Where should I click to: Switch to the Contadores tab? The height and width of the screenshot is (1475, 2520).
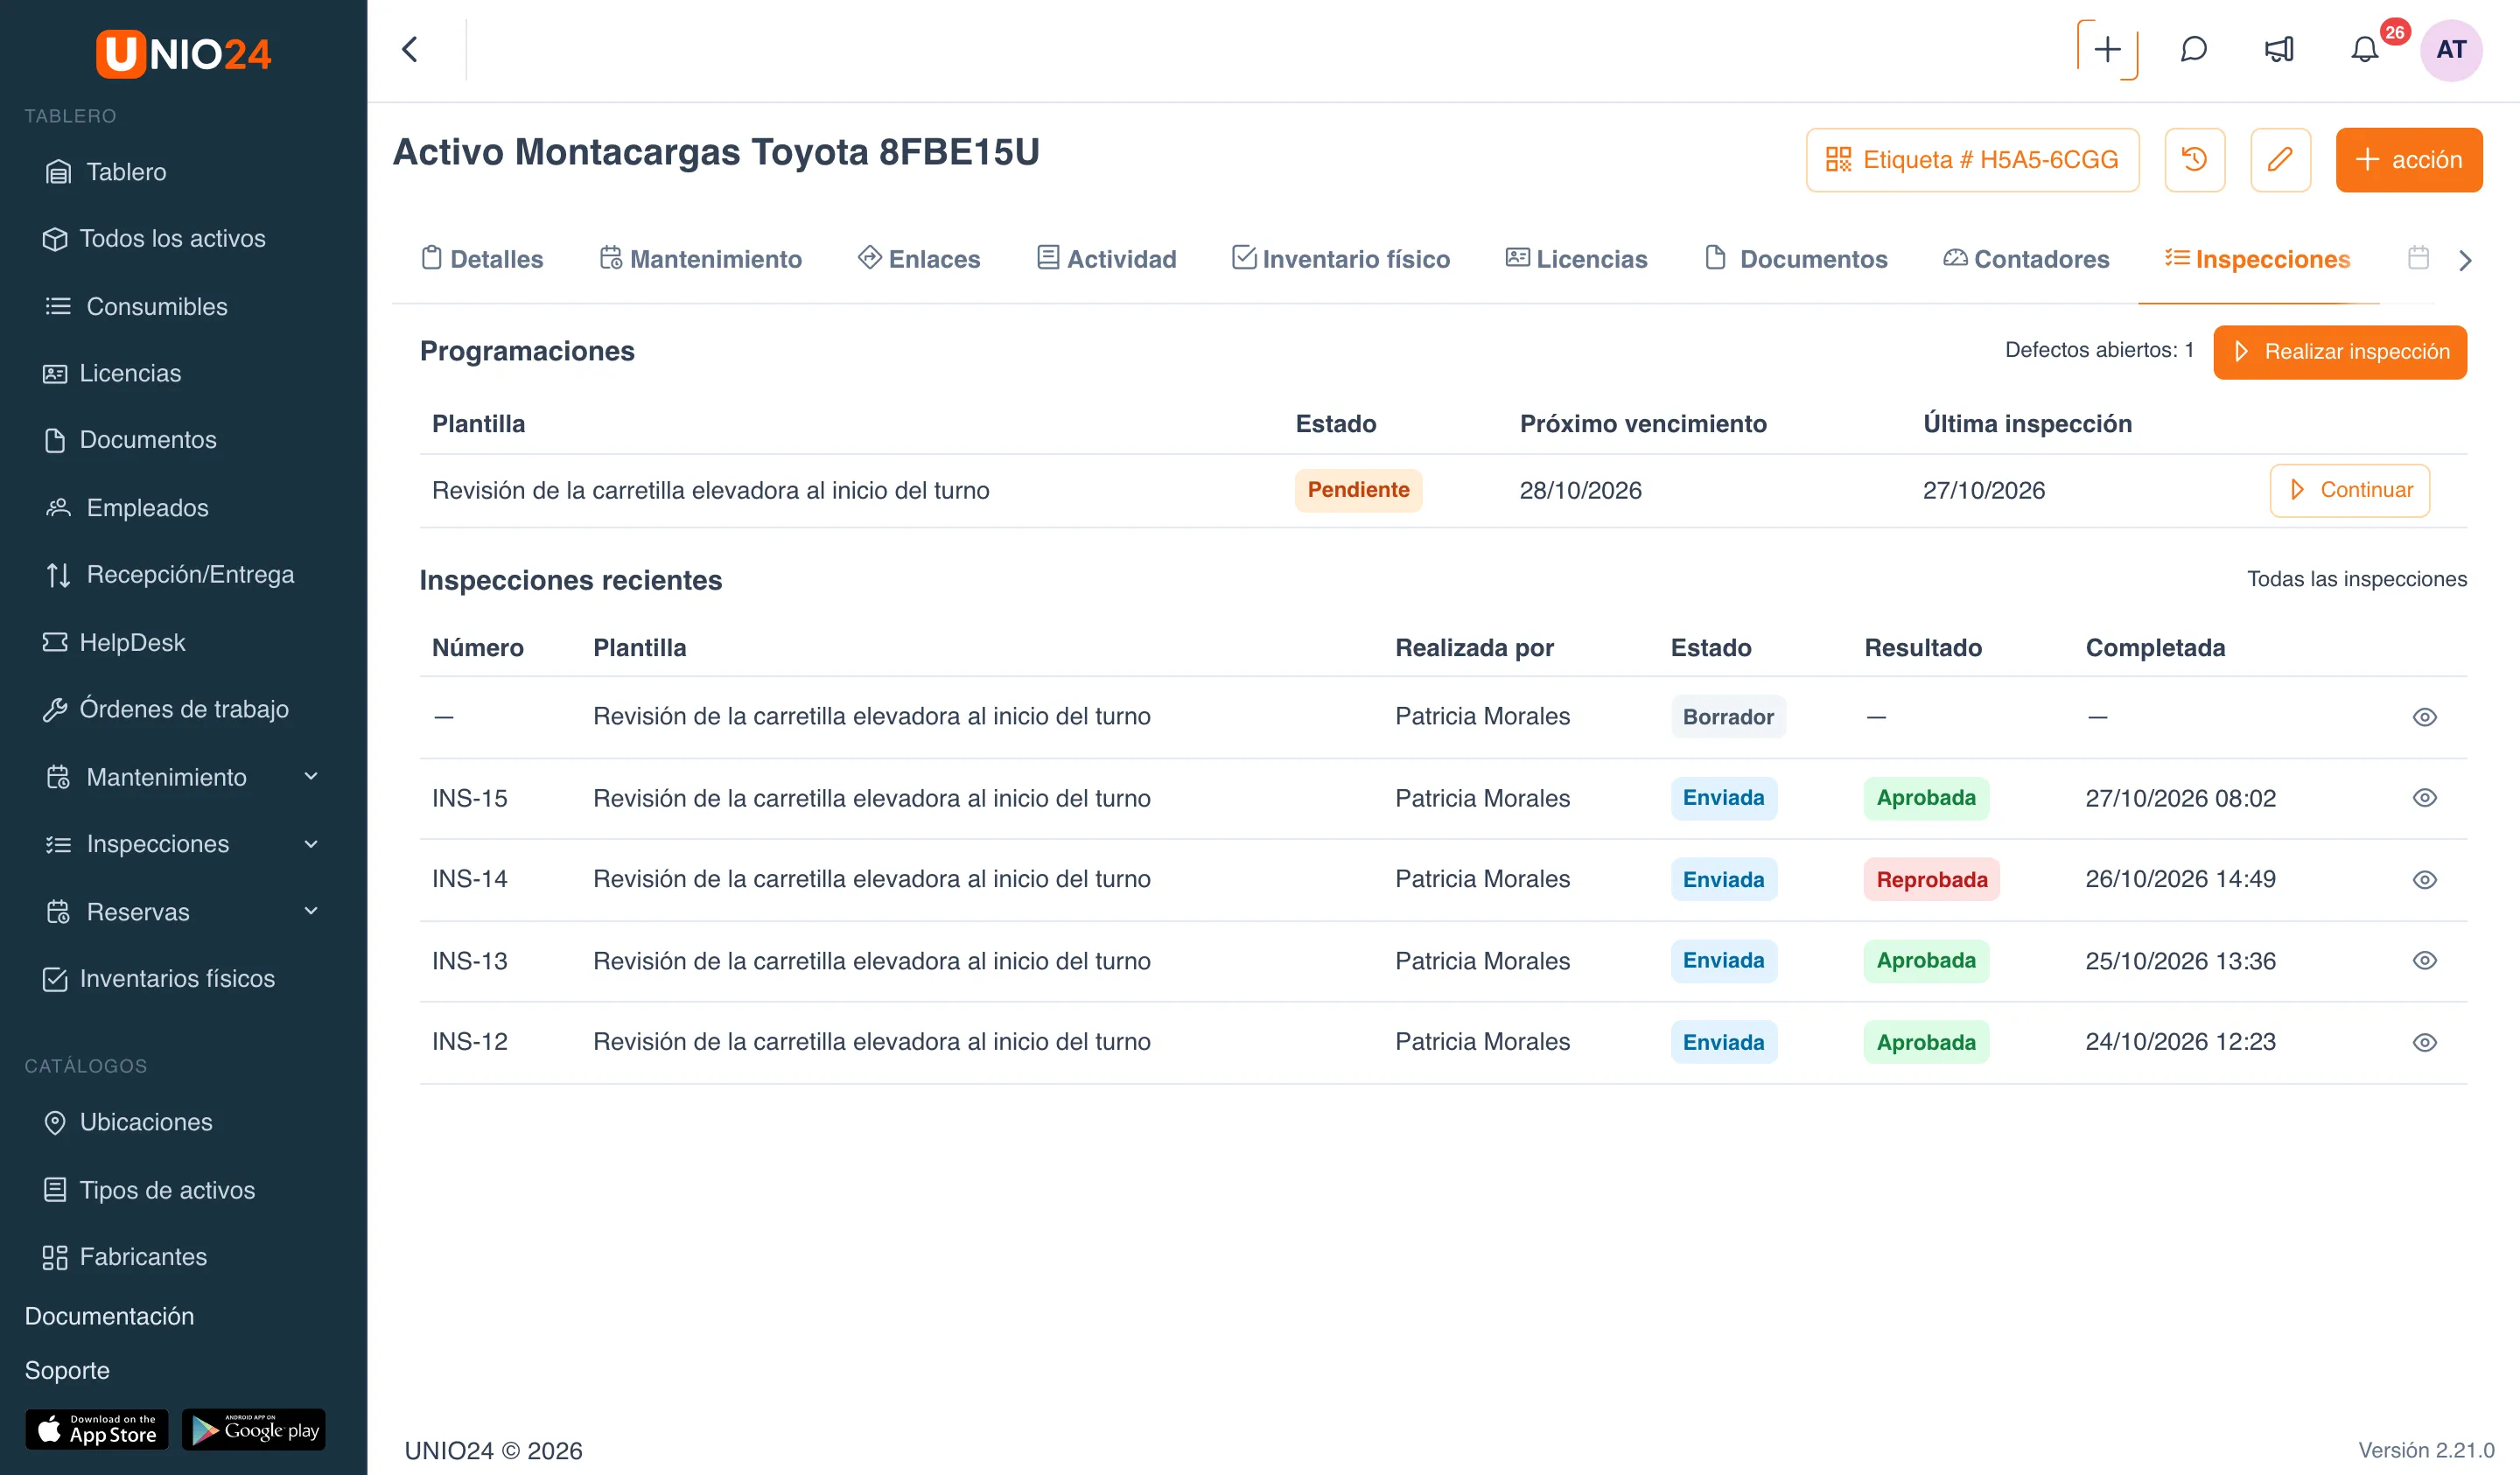[x=2026, y=259]
